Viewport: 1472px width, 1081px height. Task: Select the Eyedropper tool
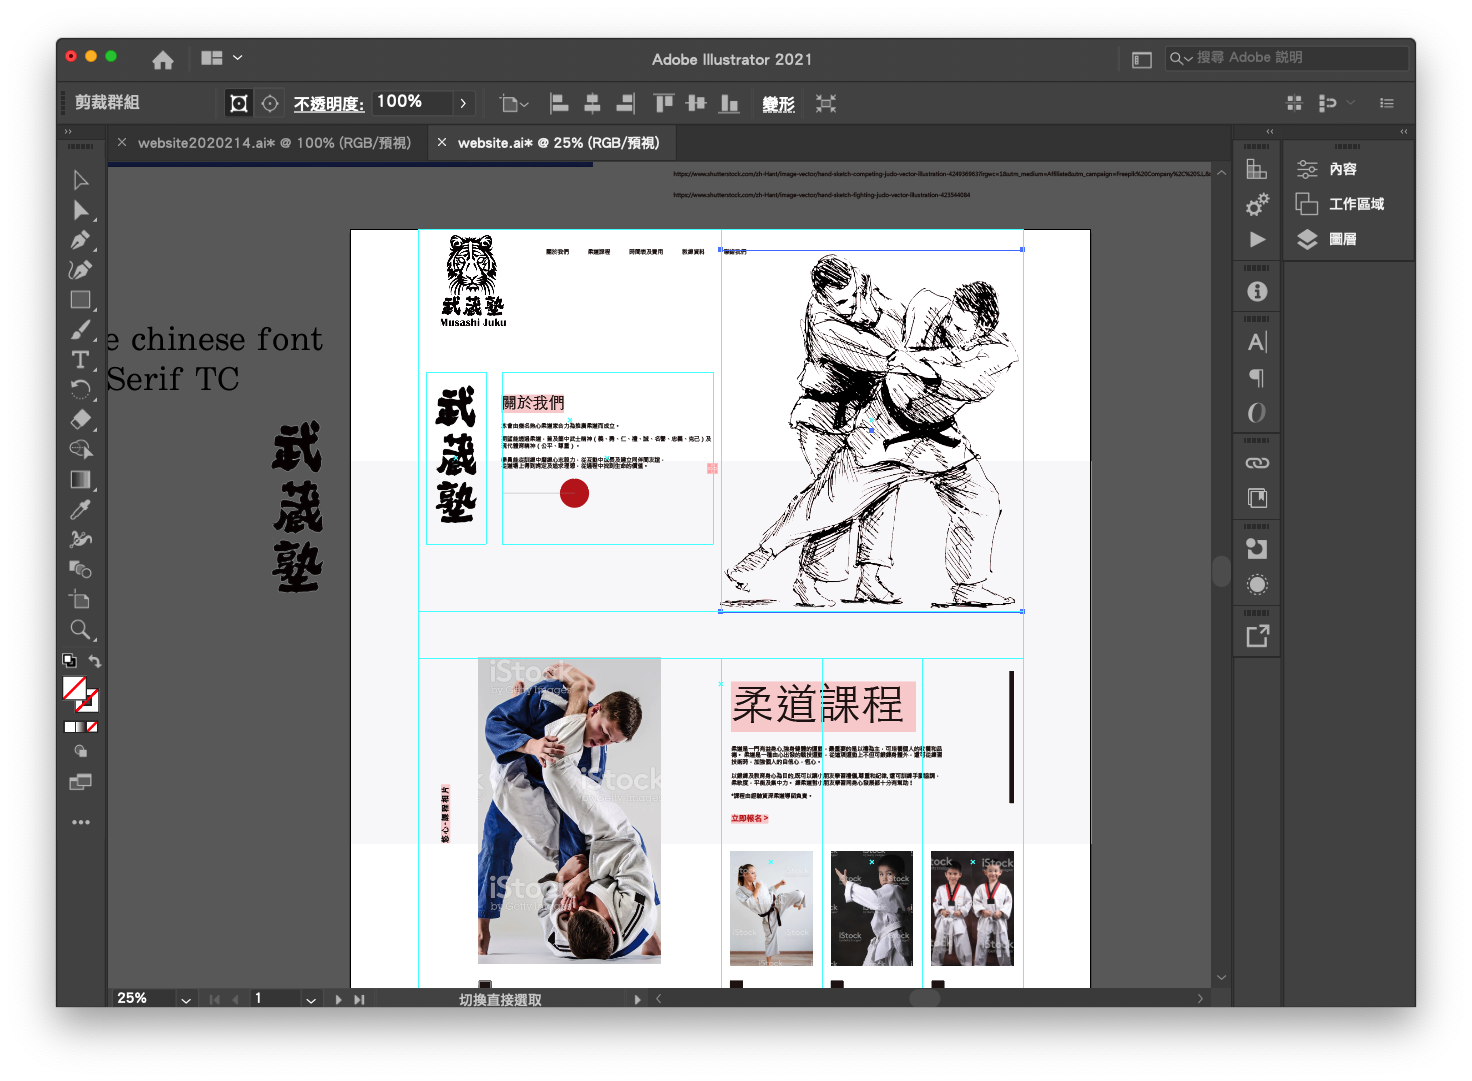coord(81,509)
